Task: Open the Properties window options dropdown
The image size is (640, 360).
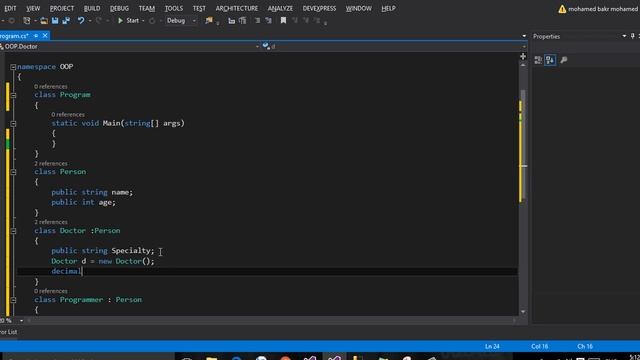Action: 624,36
